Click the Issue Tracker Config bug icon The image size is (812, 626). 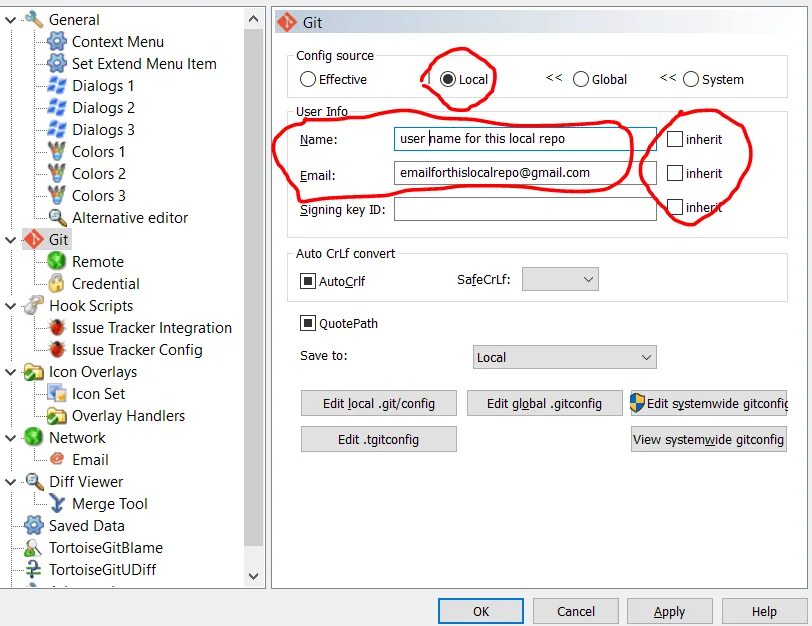click(x=56, y=350)
